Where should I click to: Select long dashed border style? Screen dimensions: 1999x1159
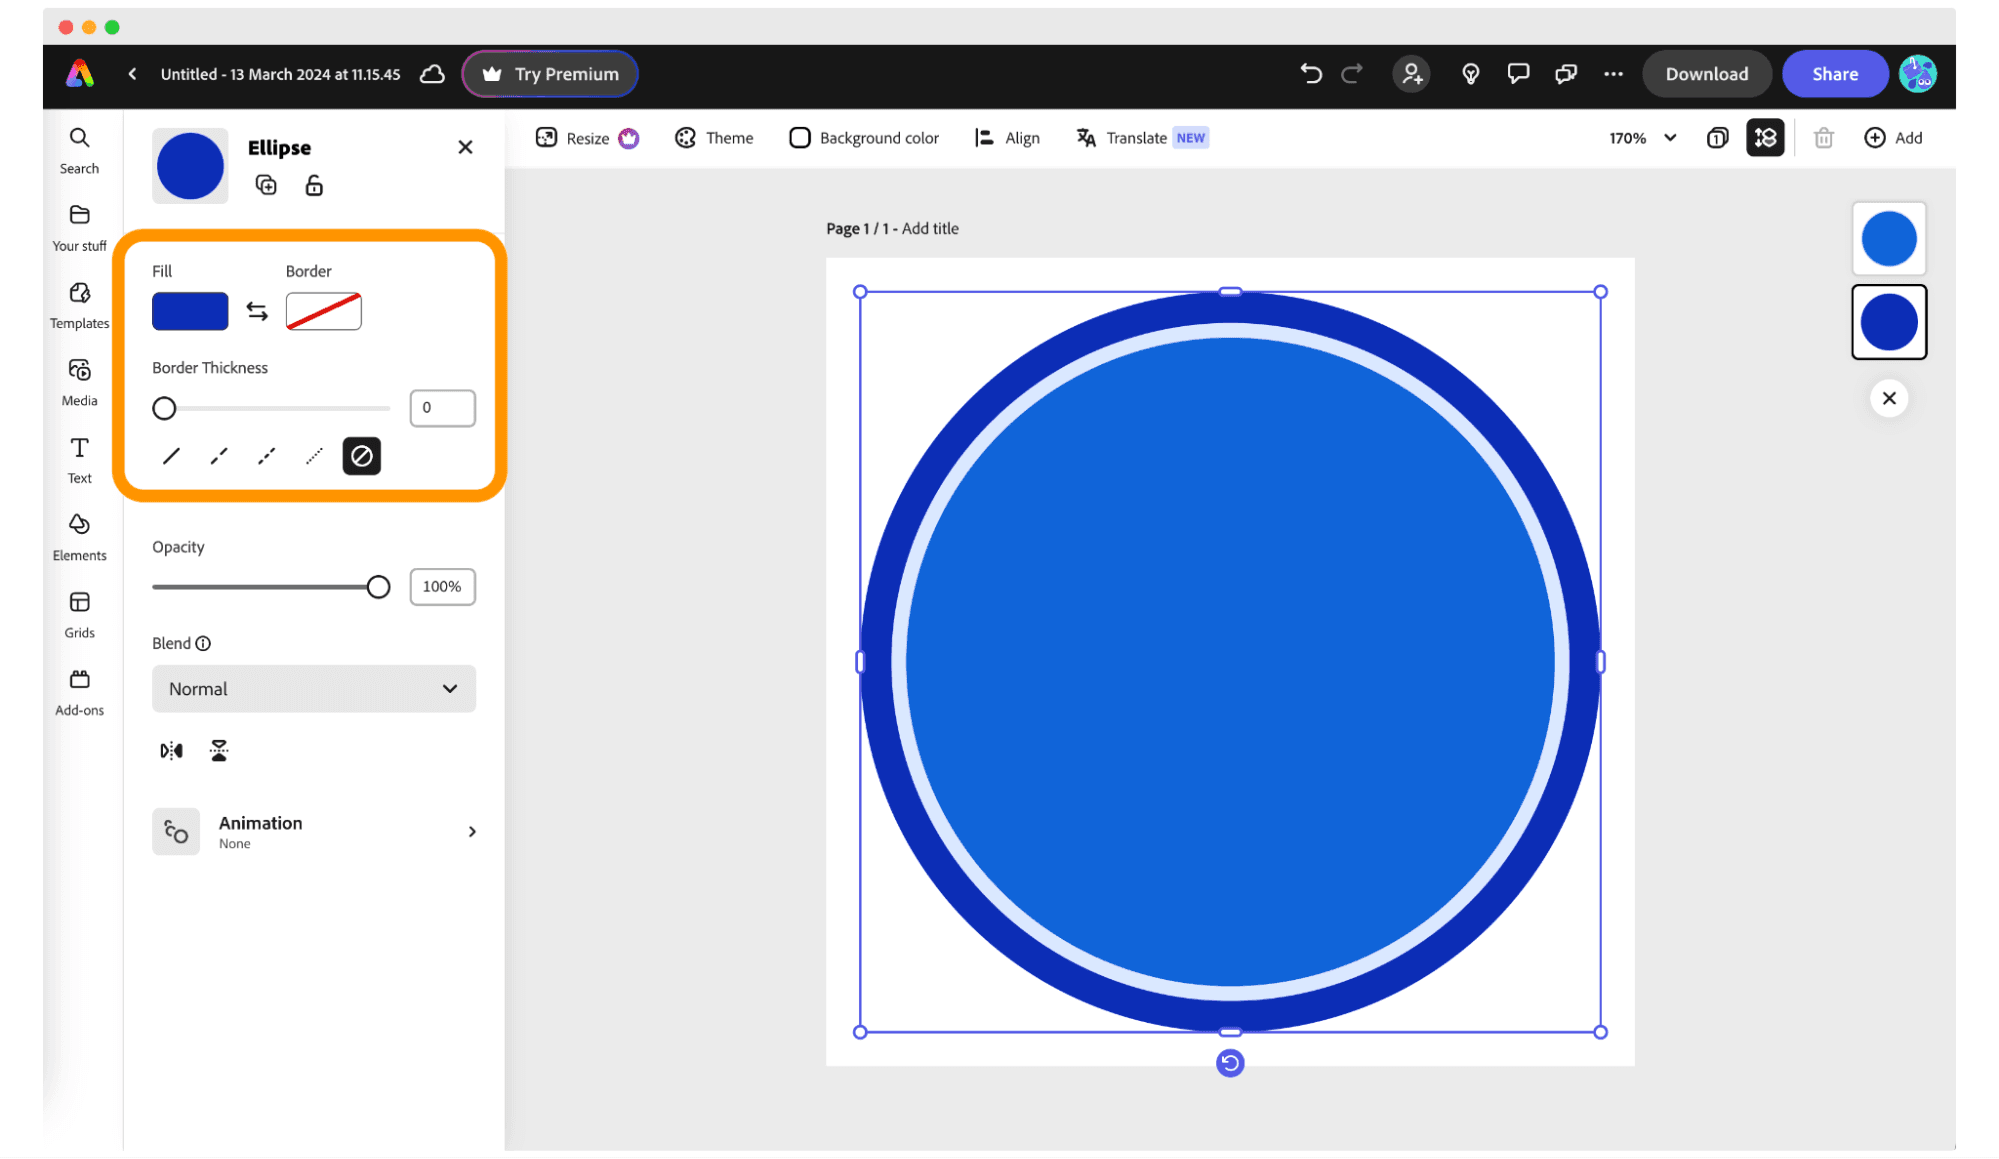[219, 456]
